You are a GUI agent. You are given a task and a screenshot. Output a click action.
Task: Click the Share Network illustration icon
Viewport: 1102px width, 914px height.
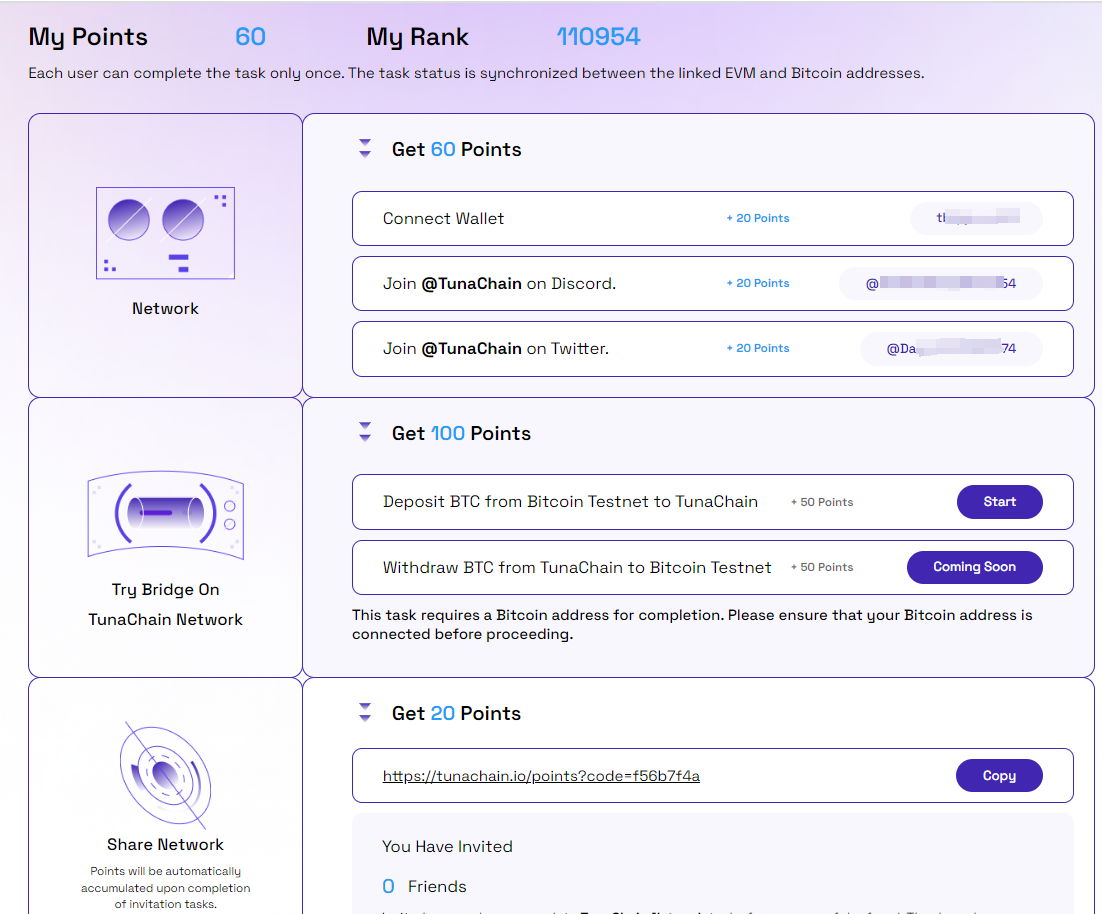point(165,775)
